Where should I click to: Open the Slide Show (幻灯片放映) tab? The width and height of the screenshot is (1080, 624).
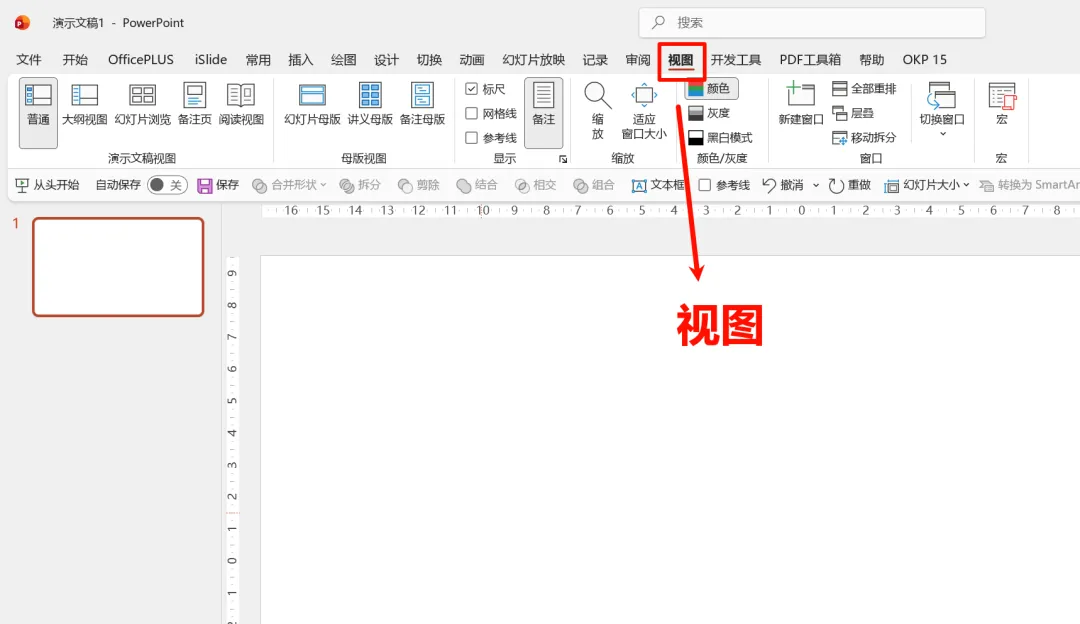pyautogui.click(x=534, y=60)
